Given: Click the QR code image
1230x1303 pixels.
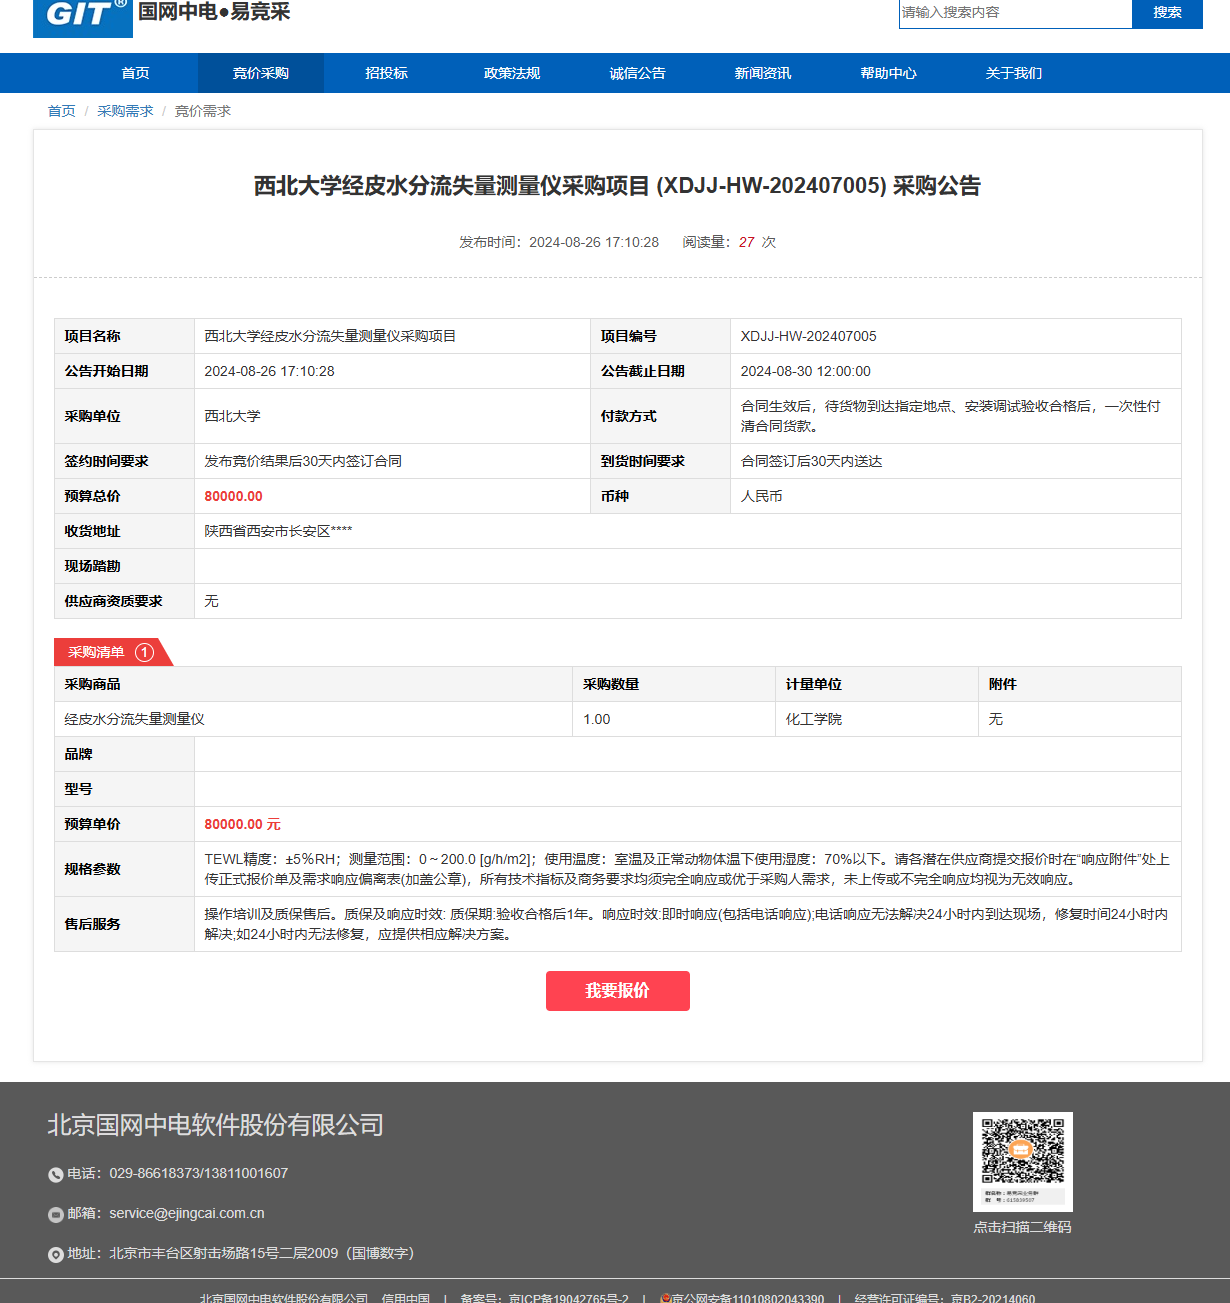Looking at the screenshot, I should click(1022, 1161).
